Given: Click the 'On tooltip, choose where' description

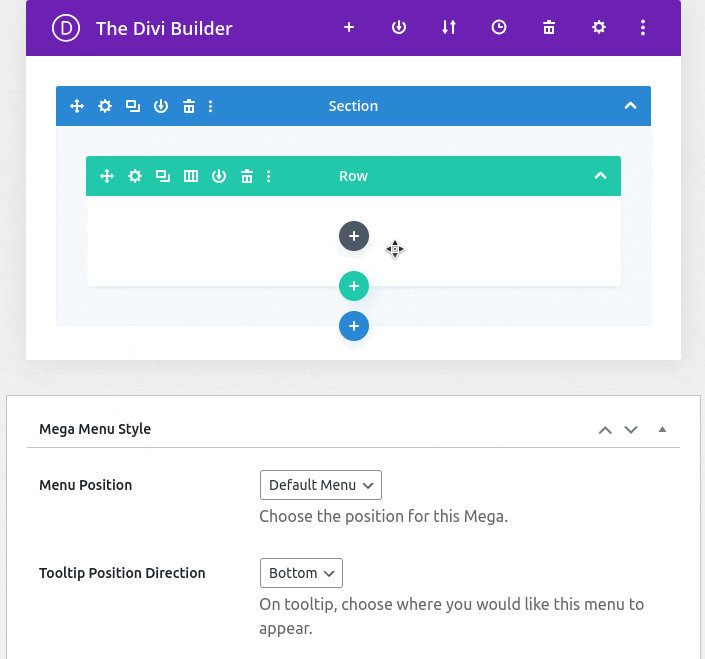Looking at the screenshot, I should coord(451,616).
